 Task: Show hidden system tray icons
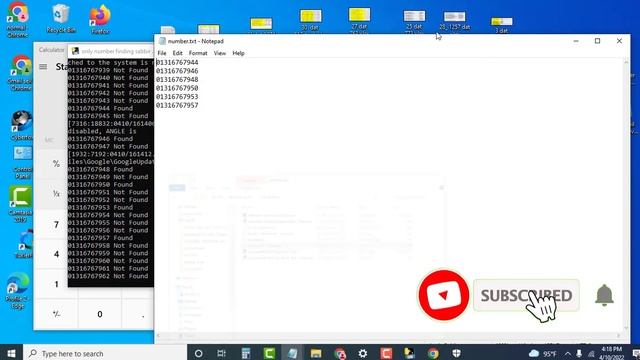[568, 353]
